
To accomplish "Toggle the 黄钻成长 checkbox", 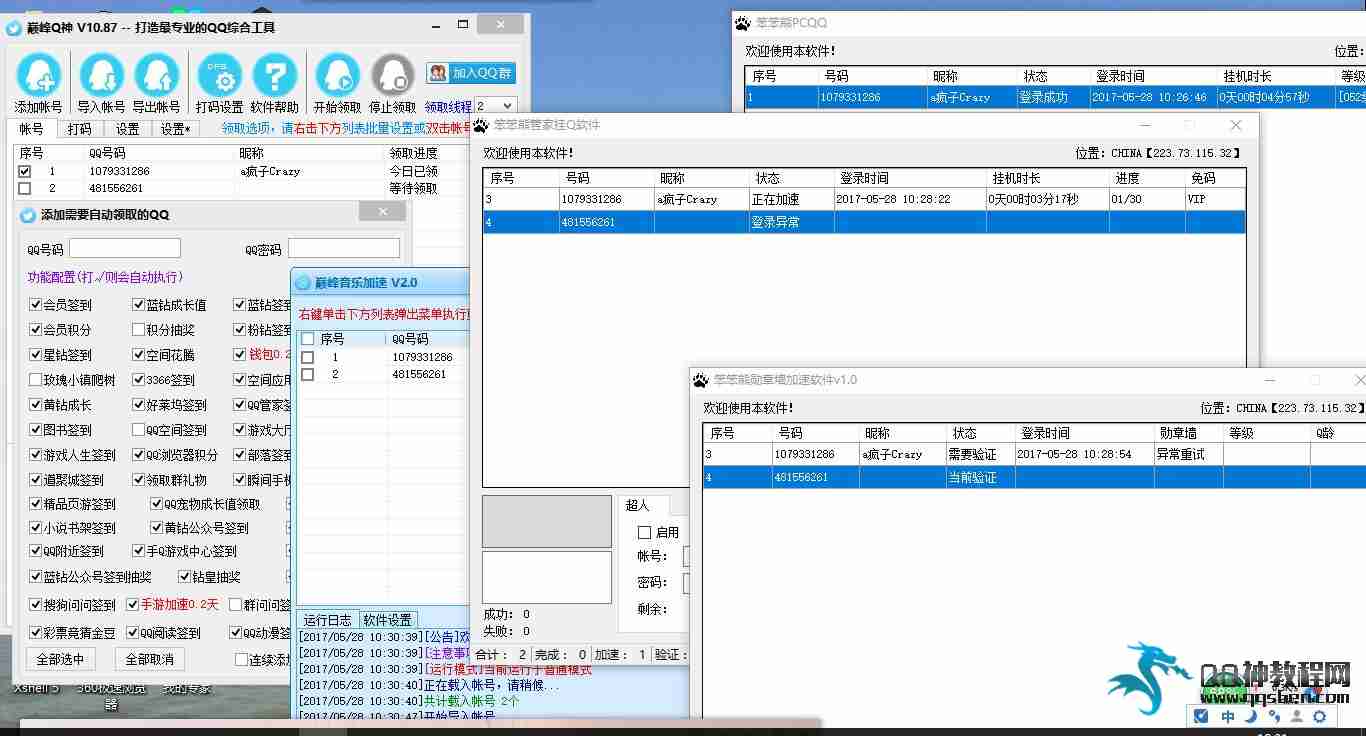I will [36, 405].
